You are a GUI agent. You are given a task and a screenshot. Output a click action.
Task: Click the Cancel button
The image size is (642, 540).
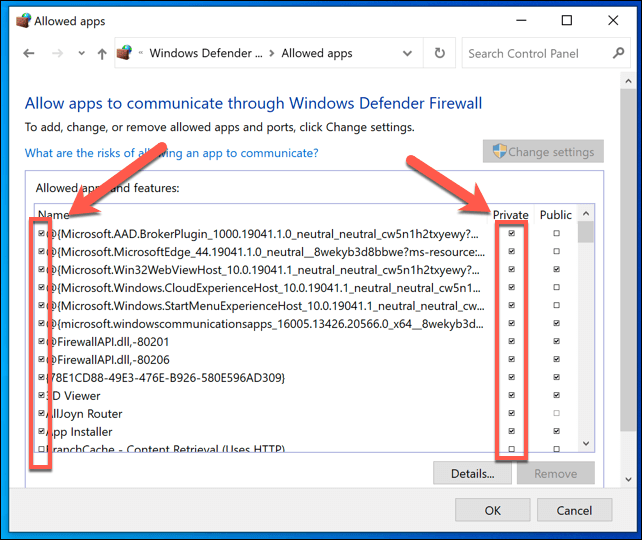[574, 510]
